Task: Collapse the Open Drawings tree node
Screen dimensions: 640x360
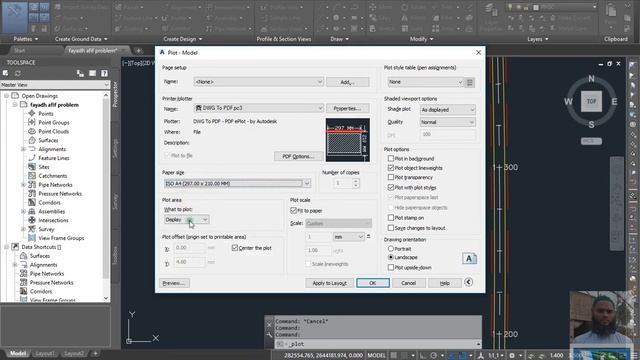Action: 7,96
